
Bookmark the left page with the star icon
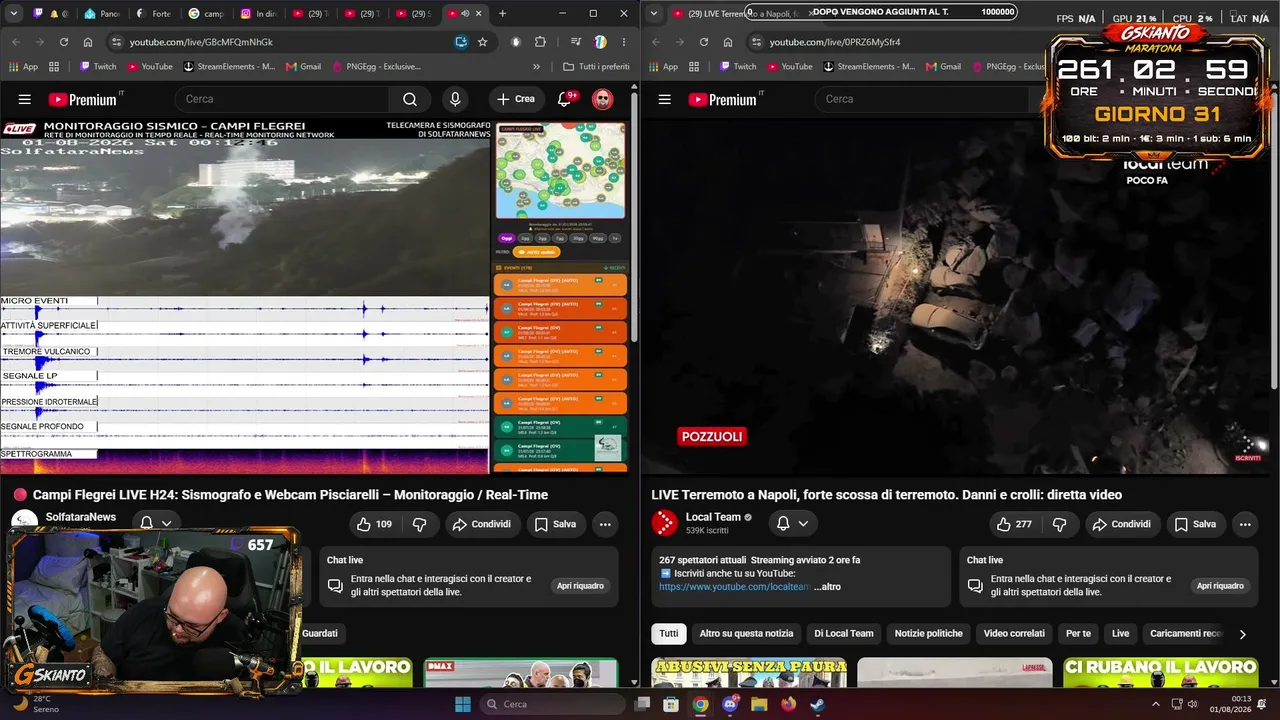483,42
